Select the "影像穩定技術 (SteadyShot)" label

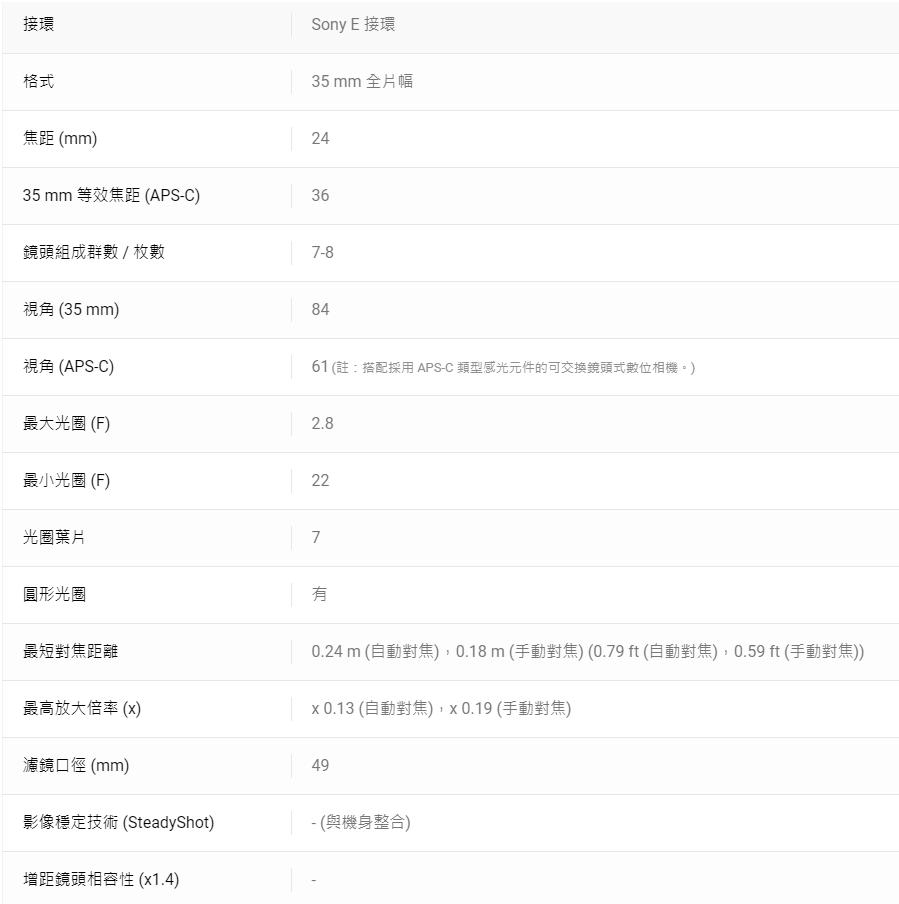click(118, 822)
